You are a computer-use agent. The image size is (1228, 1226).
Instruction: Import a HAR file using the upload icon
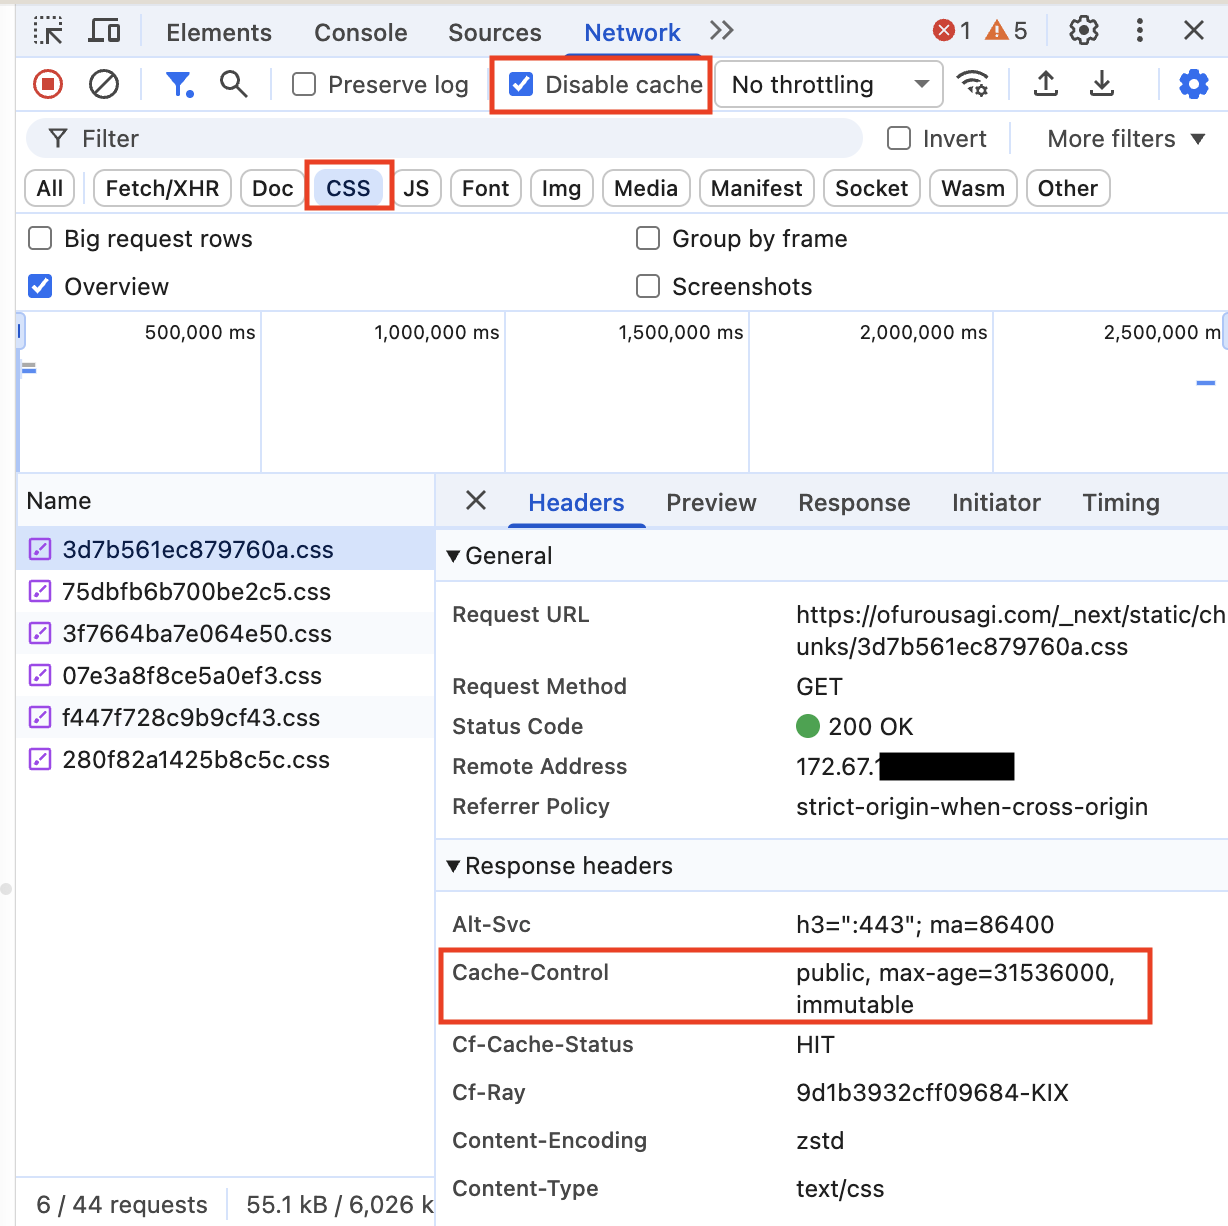click(x=1046, y=84)
